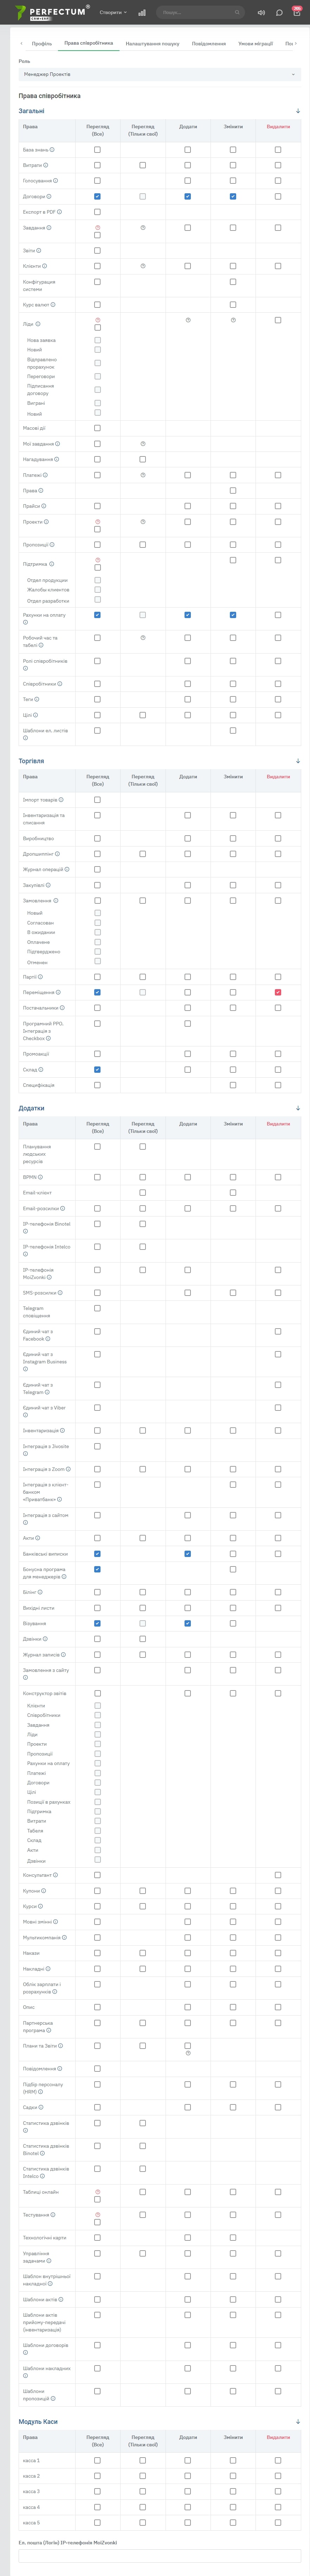Click the info icon beside "Експорт в PDF"

pyautogui.click(x=59, y=212)
